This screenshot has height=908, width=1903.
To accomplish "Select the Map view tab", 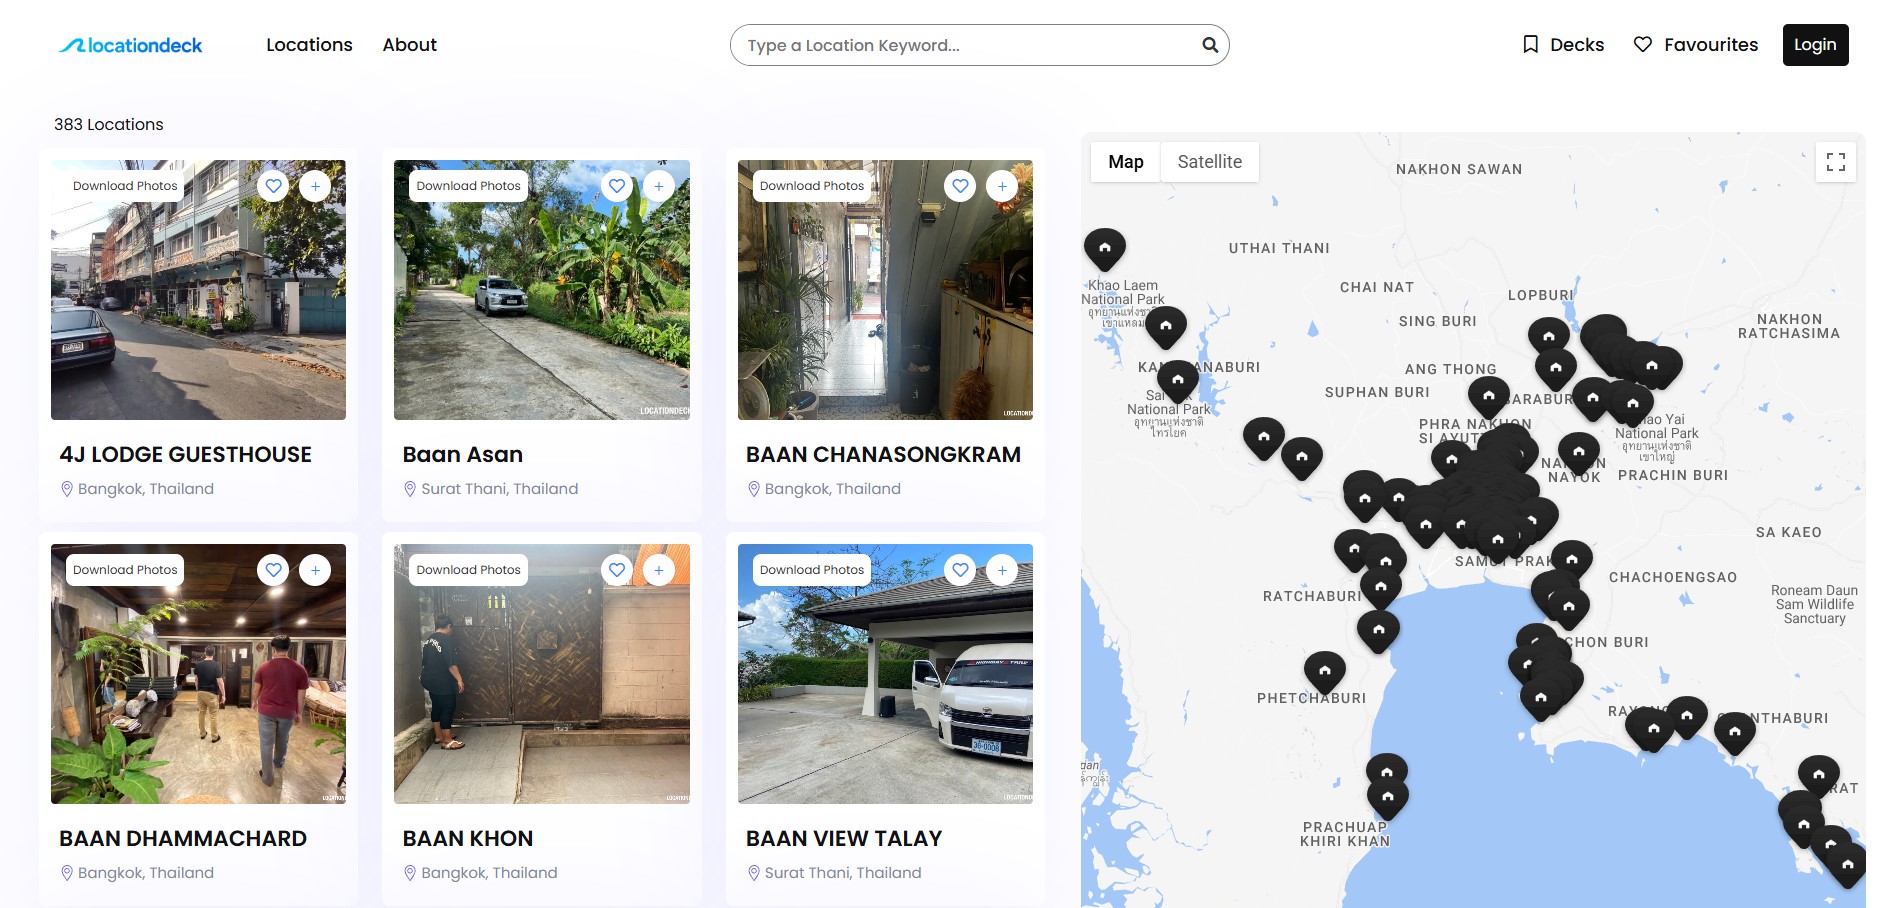I will click(x=1126, y=162).
